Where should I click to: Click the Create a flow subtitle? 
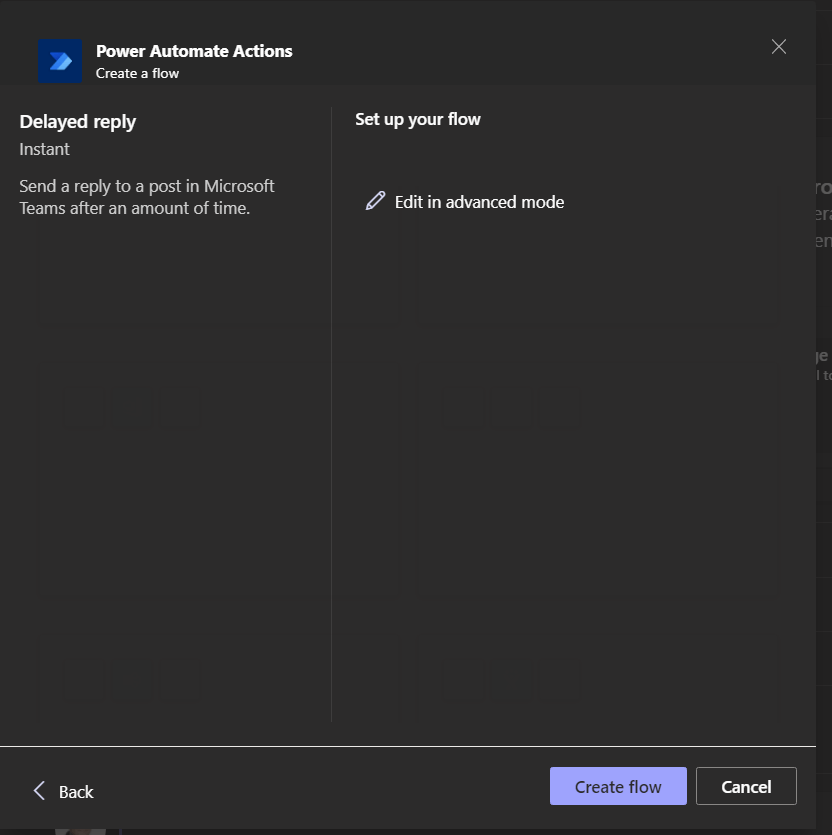(x=138, y=73)
